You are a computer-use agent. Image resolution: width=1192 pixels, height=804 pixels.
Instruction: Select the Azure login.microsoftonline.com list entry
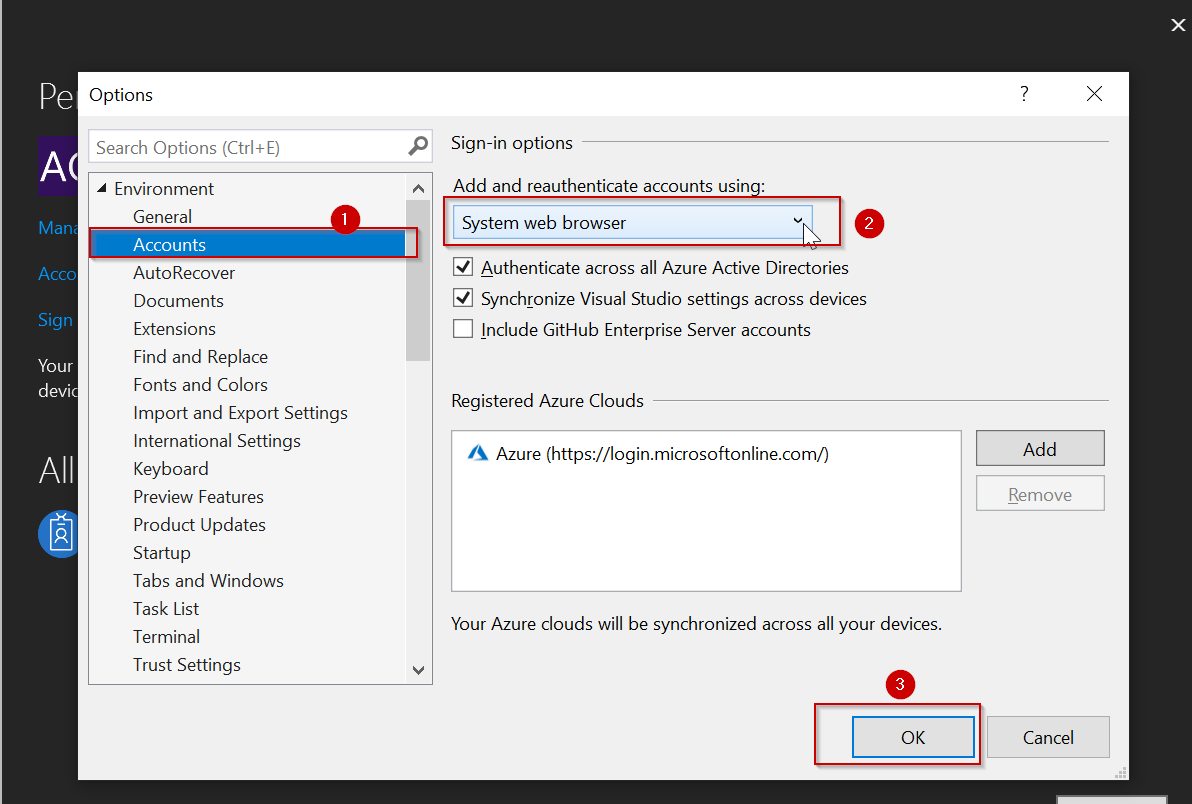[648, 454]
